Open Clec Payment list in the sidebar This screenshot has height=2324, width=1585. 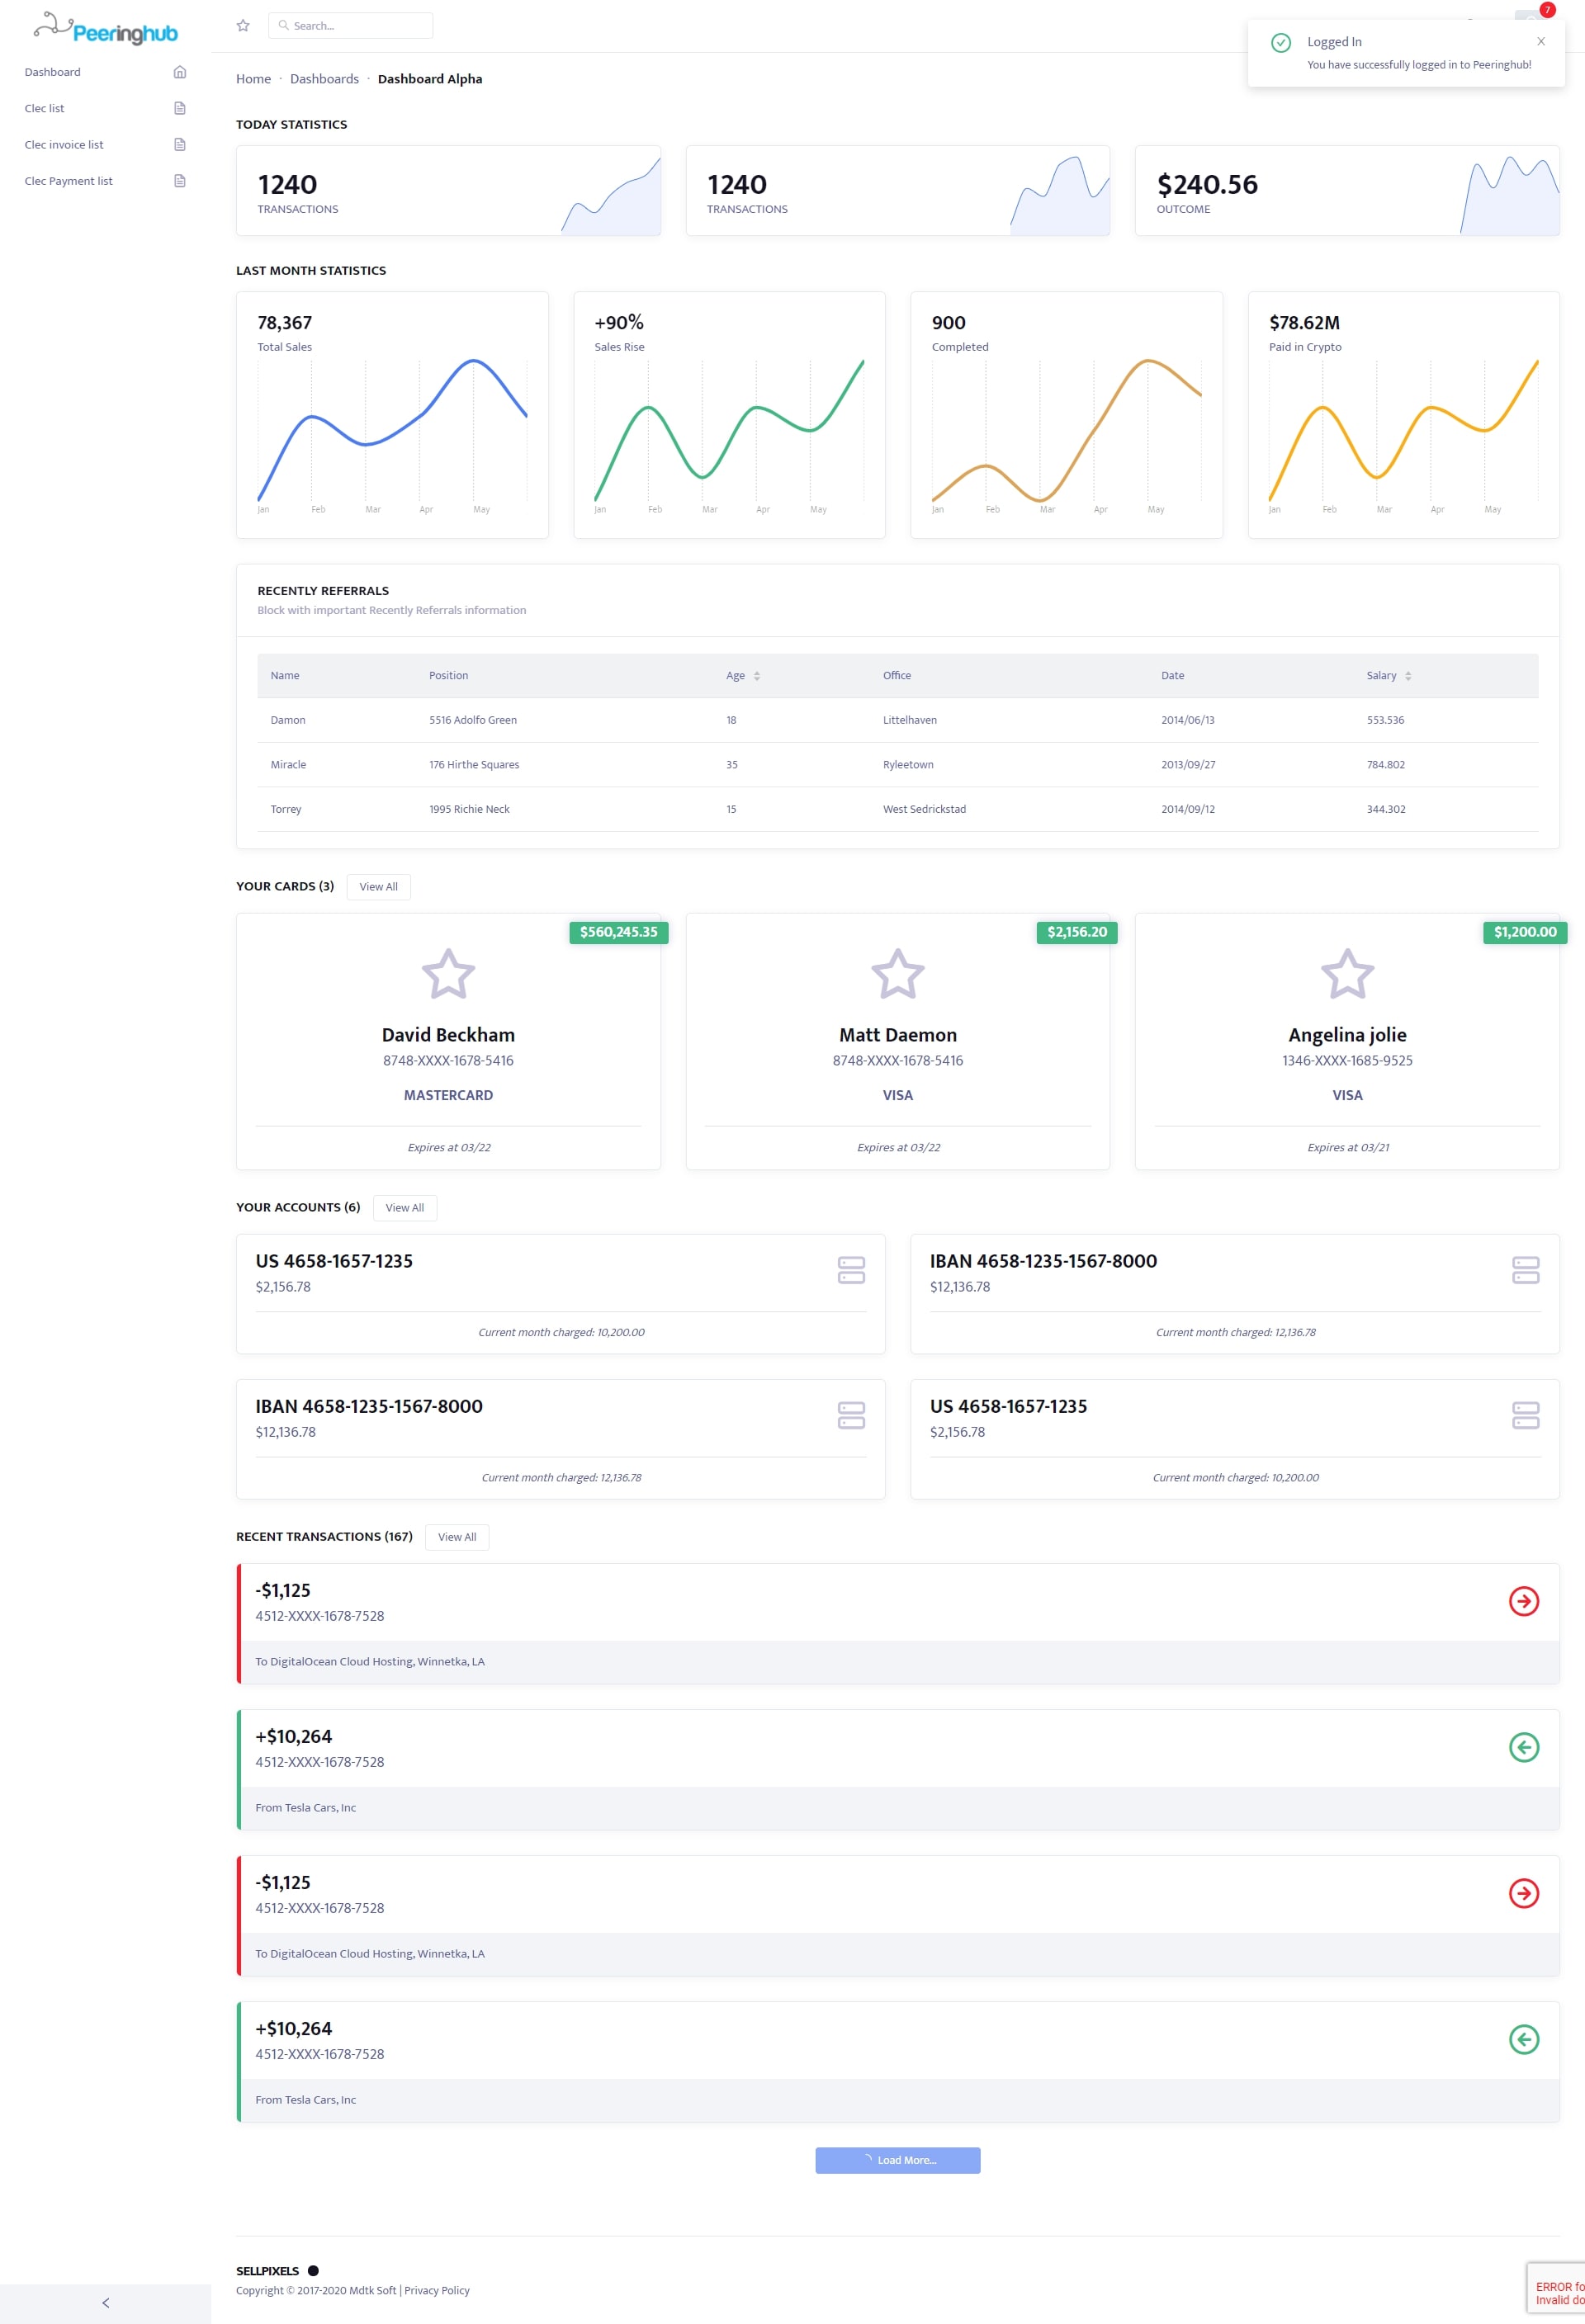69,181
